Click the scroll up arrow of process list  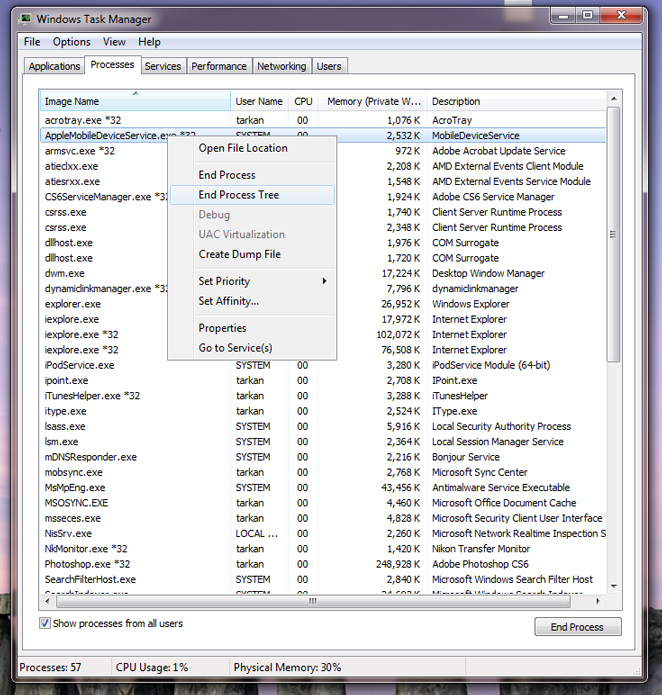point(613,98)
